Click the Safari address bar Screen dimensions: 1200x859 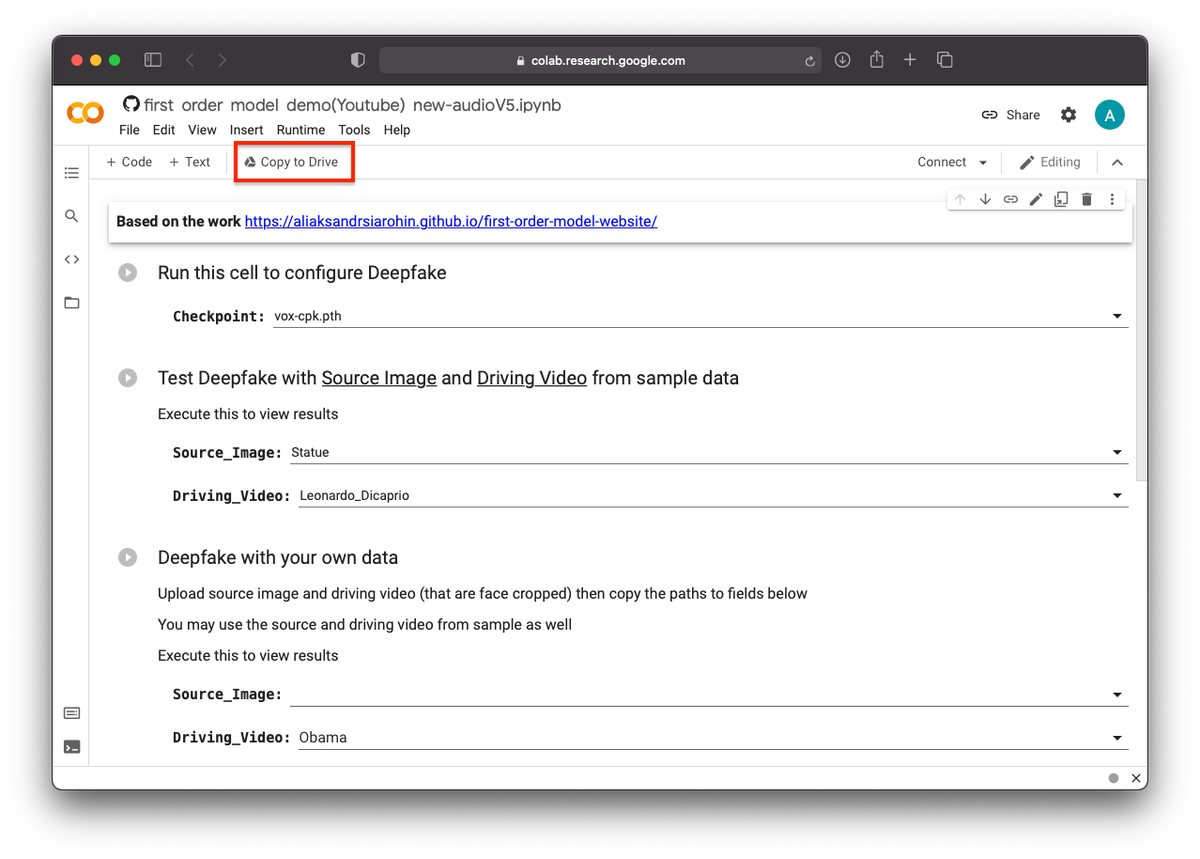[601, 60]
